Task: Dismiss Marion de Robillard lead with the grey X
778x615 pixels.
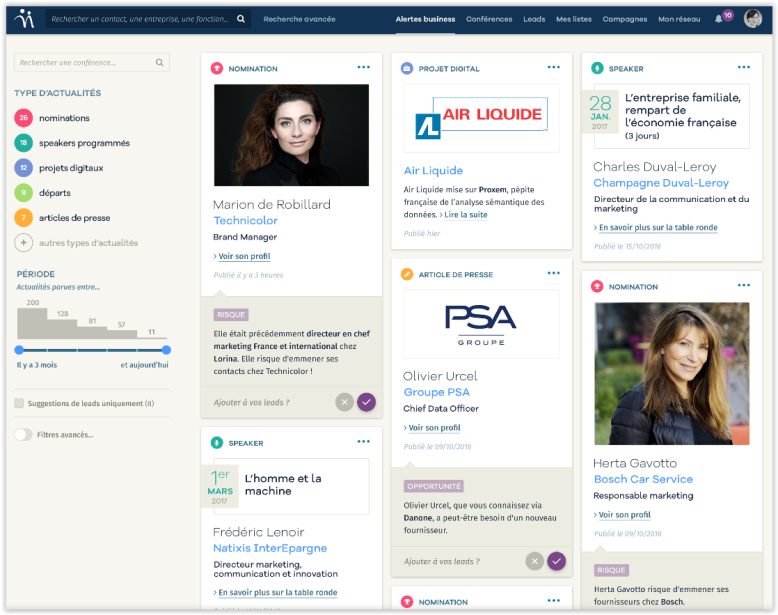Action: point(344,402)
